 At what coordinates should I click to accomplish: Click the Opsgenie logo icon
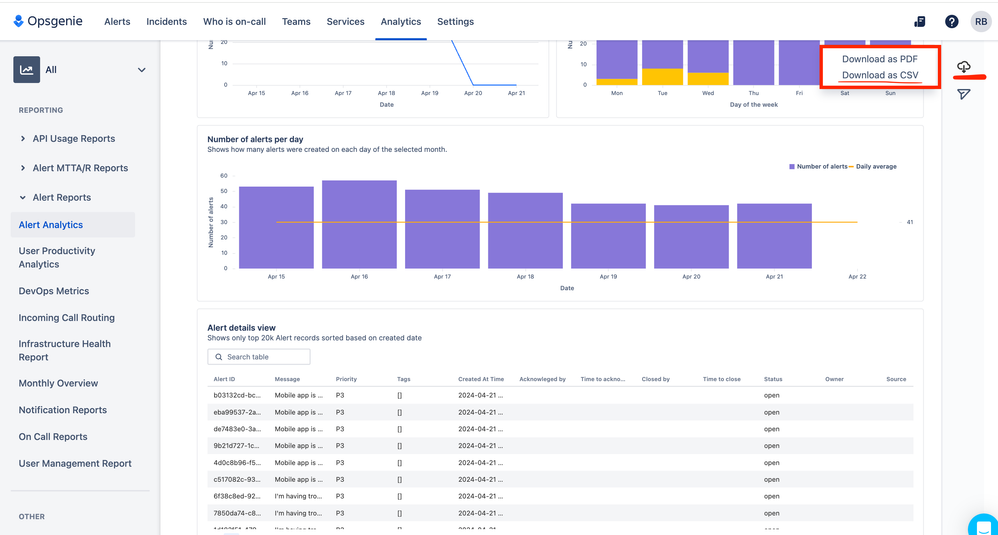click(x=19, y=21)
